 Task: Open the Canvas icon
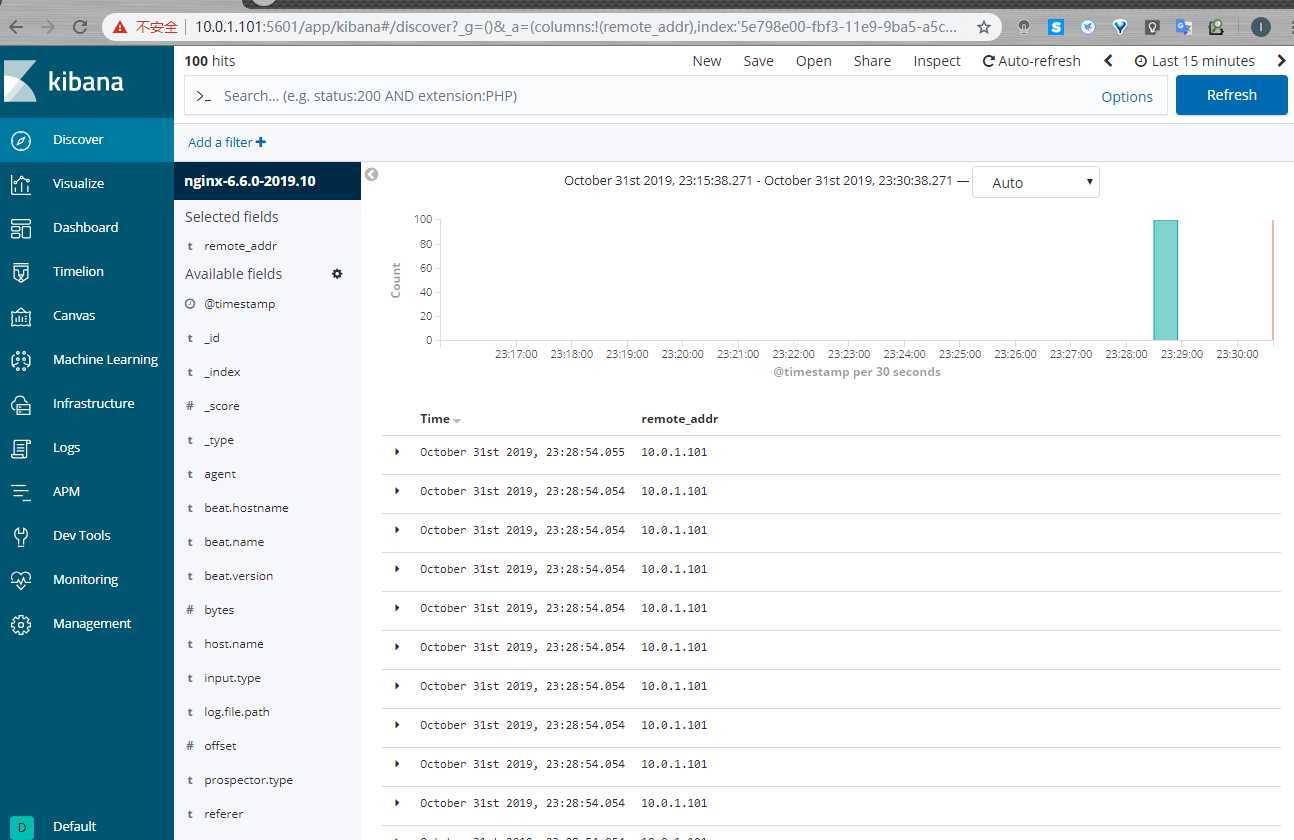pos(21,316)
